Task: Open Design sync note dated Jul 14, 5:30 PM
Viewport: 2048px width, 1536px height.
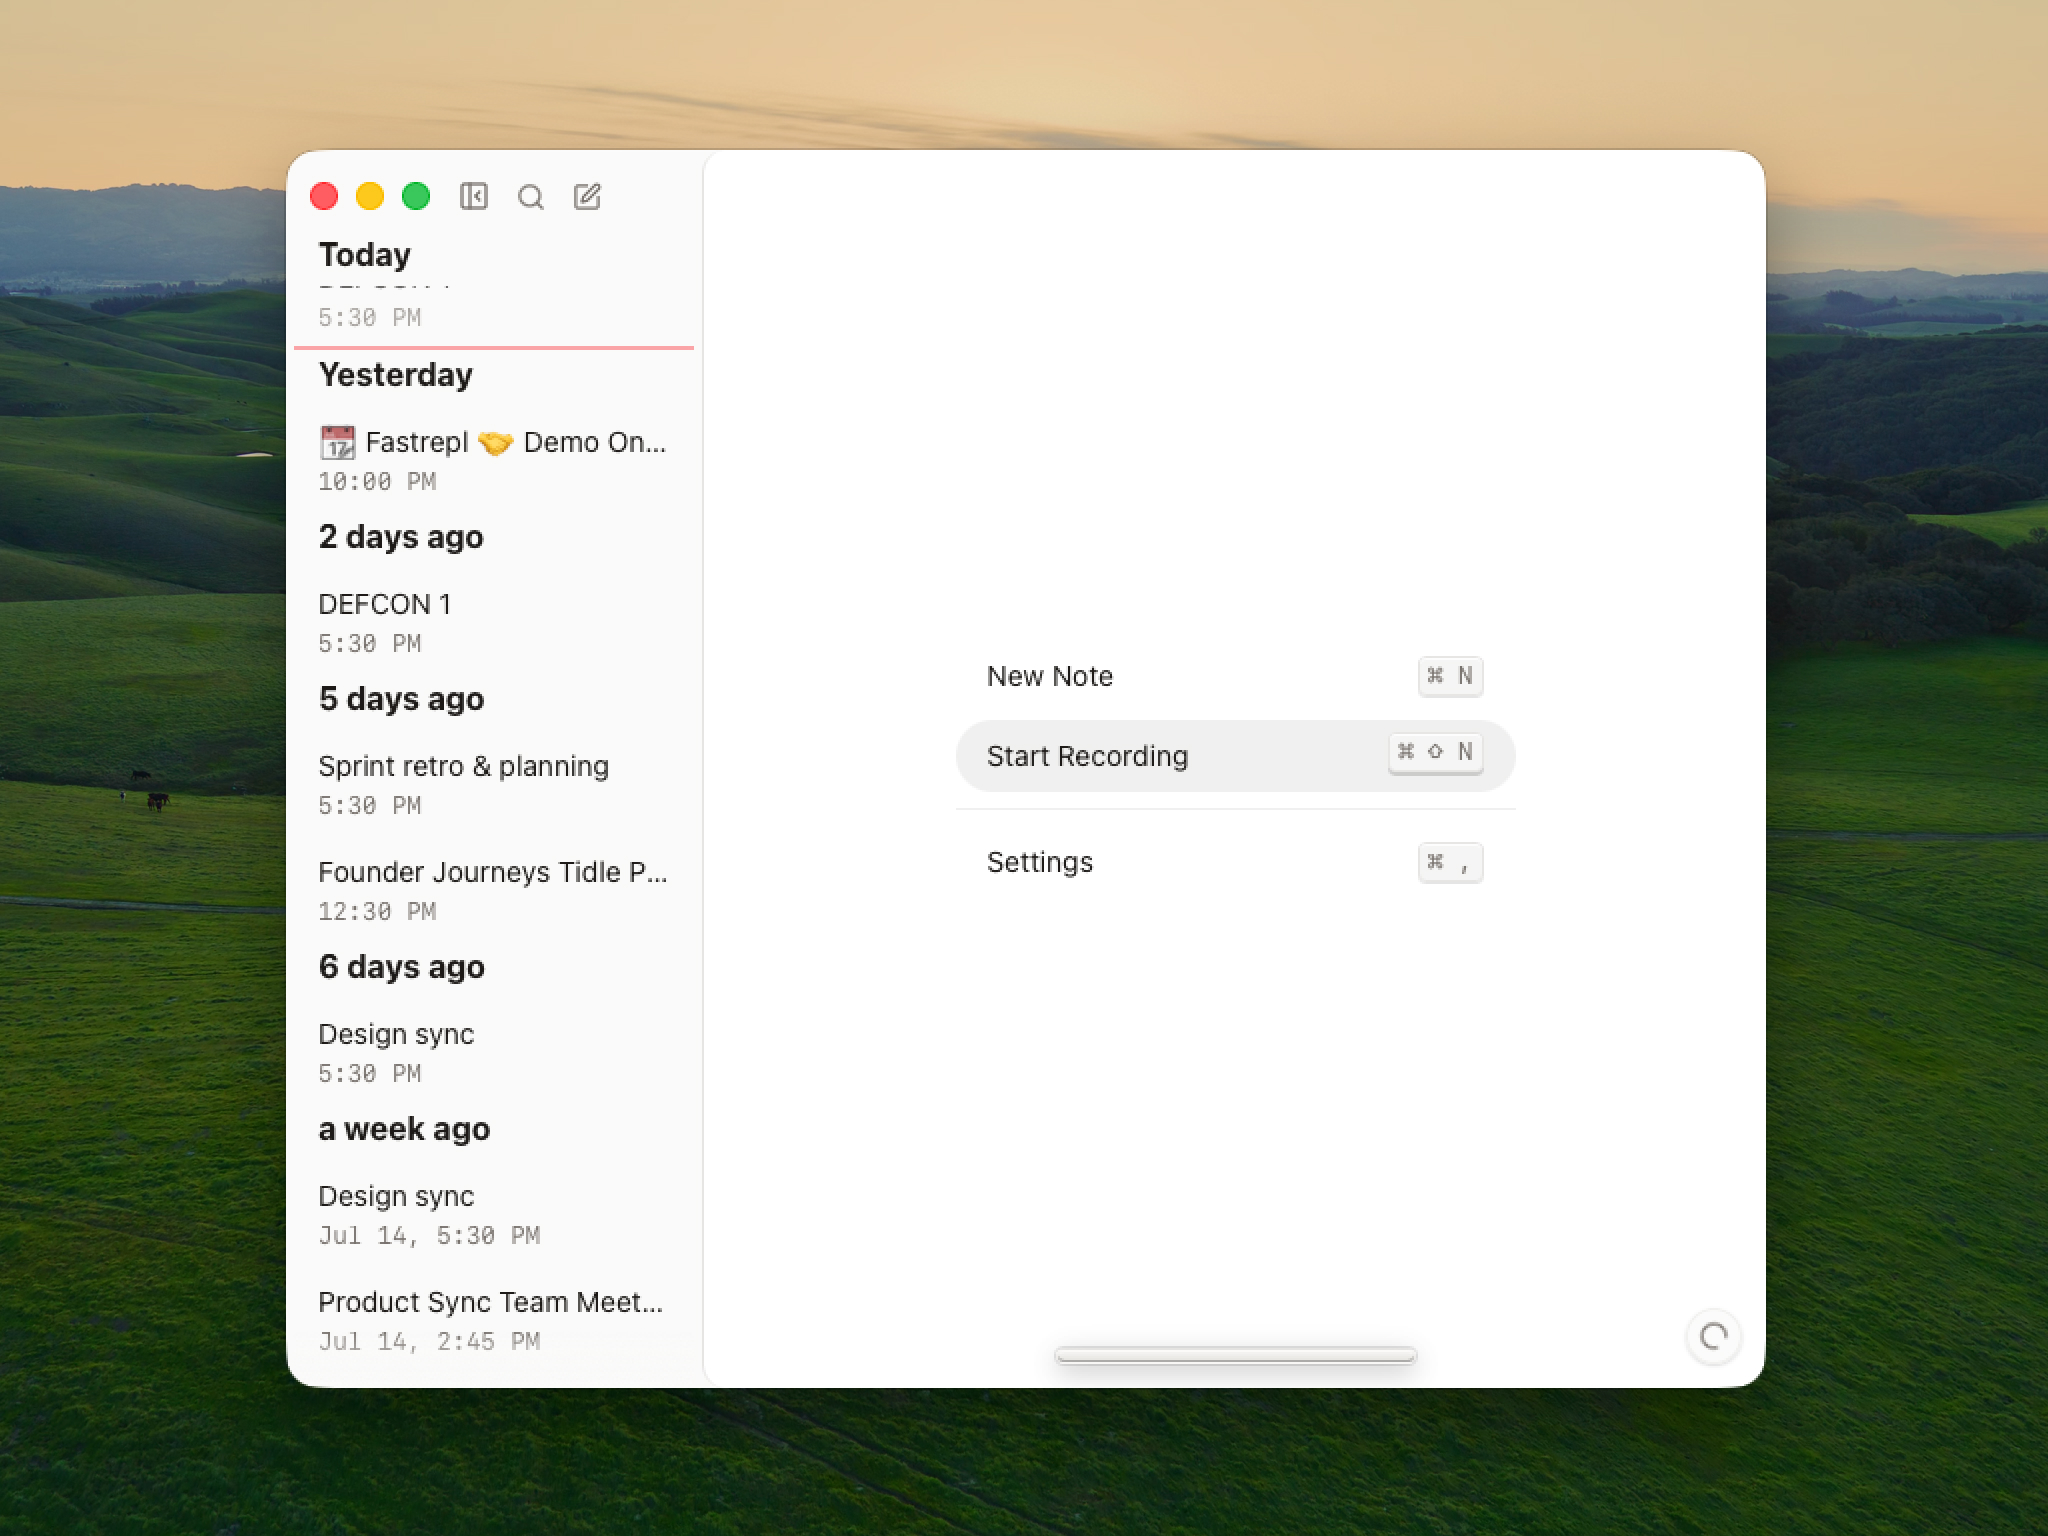Action: click(494, 1214)
